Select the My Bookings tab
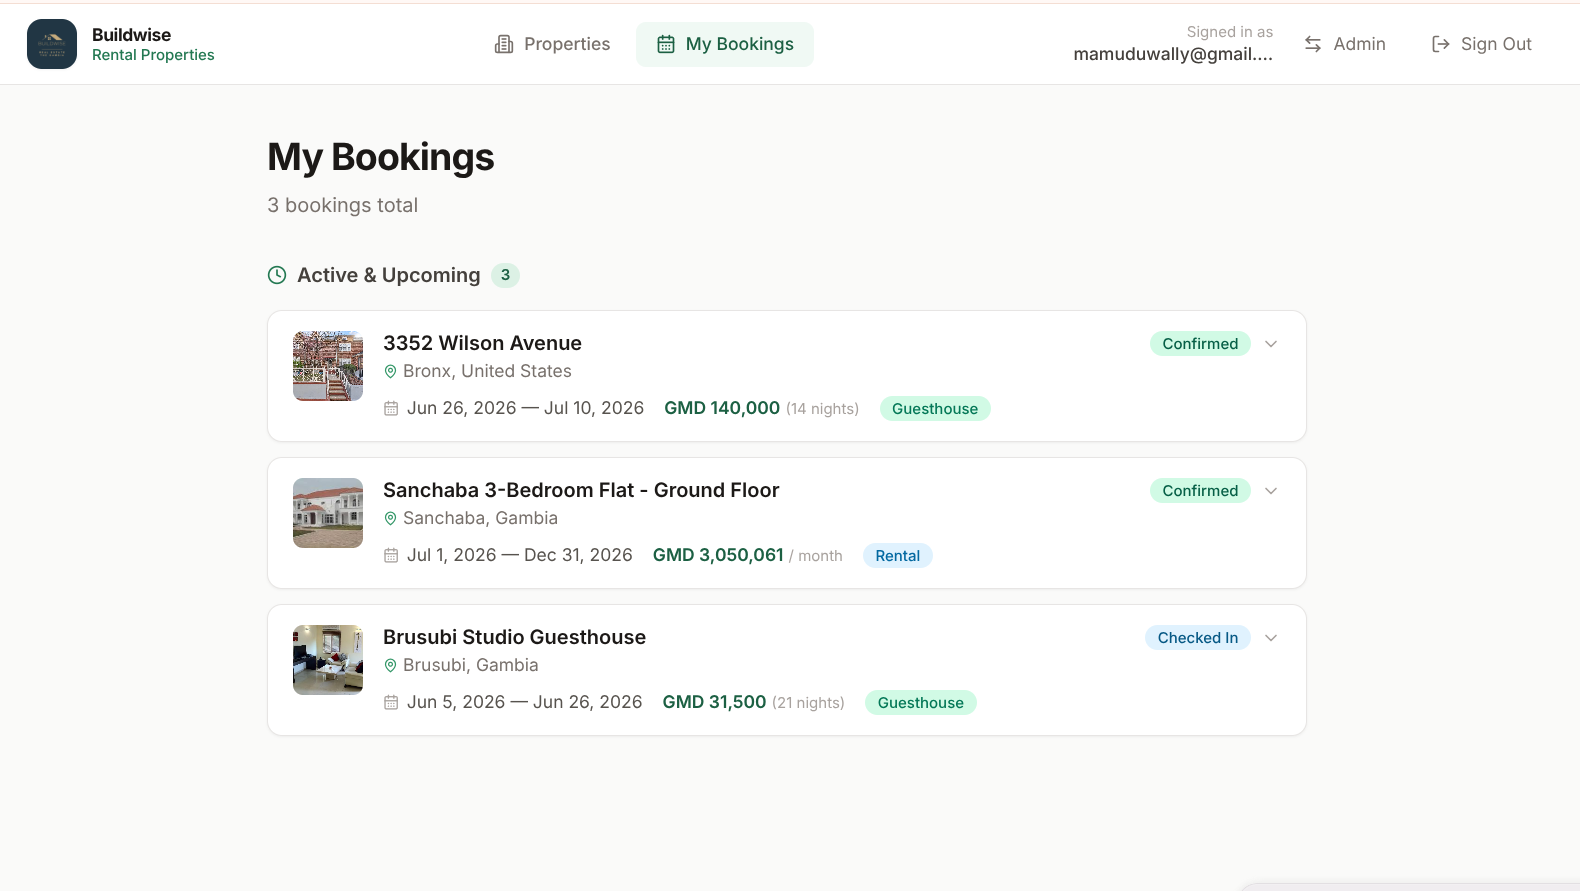This screenshot has height=891, width=1580. [725, 44]
